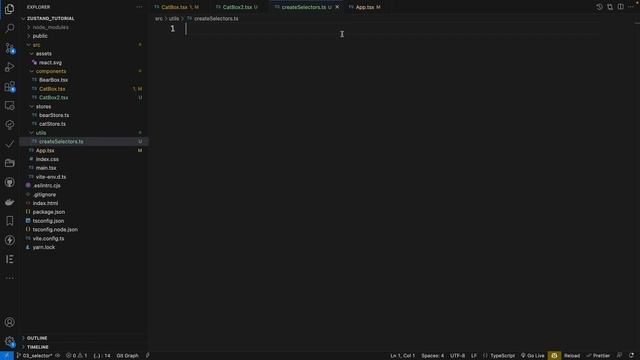The width and height of the screenshot is (640, 360).
Task: Place cursor on editor line 1
Action: point(392,29)
